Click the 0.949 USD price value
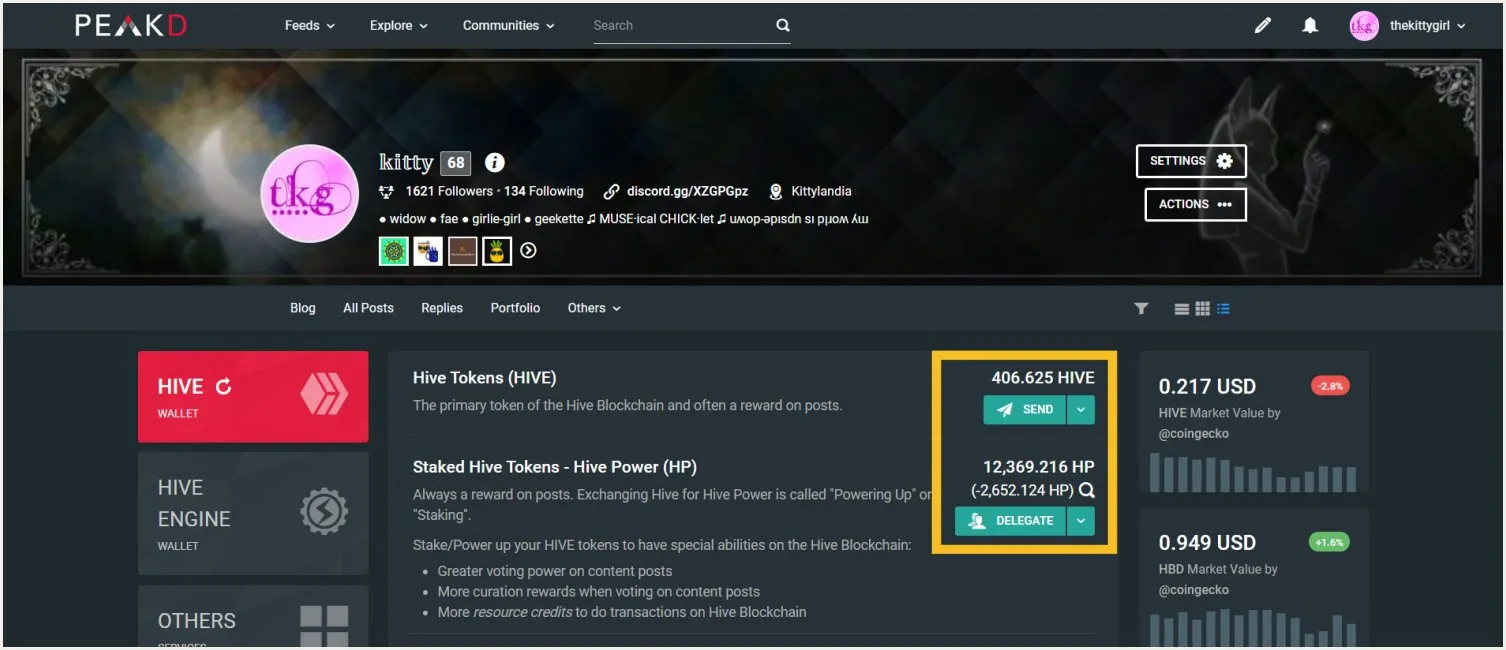Viewport: 1506px width, 650px height. click(x=1207, y=543)
